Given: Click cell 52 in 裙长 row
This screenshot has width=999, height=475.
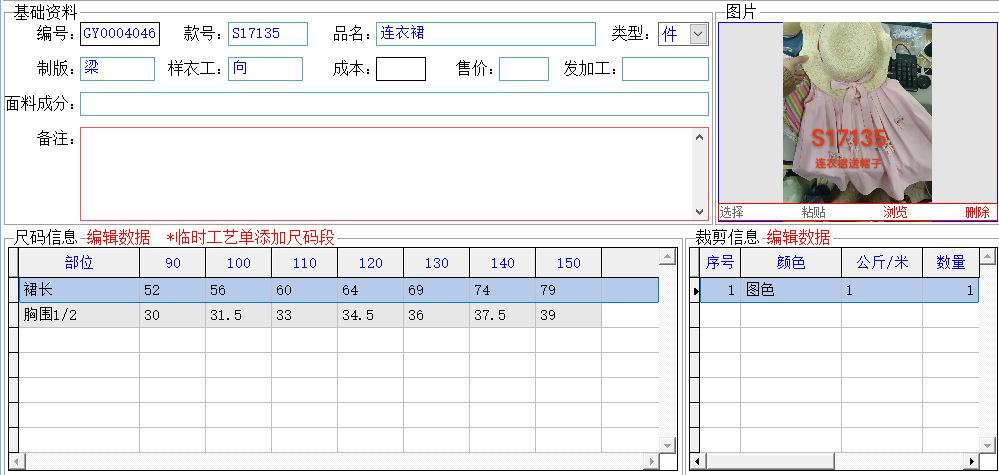Looking at the screenshot, I should tap(173, 290).
